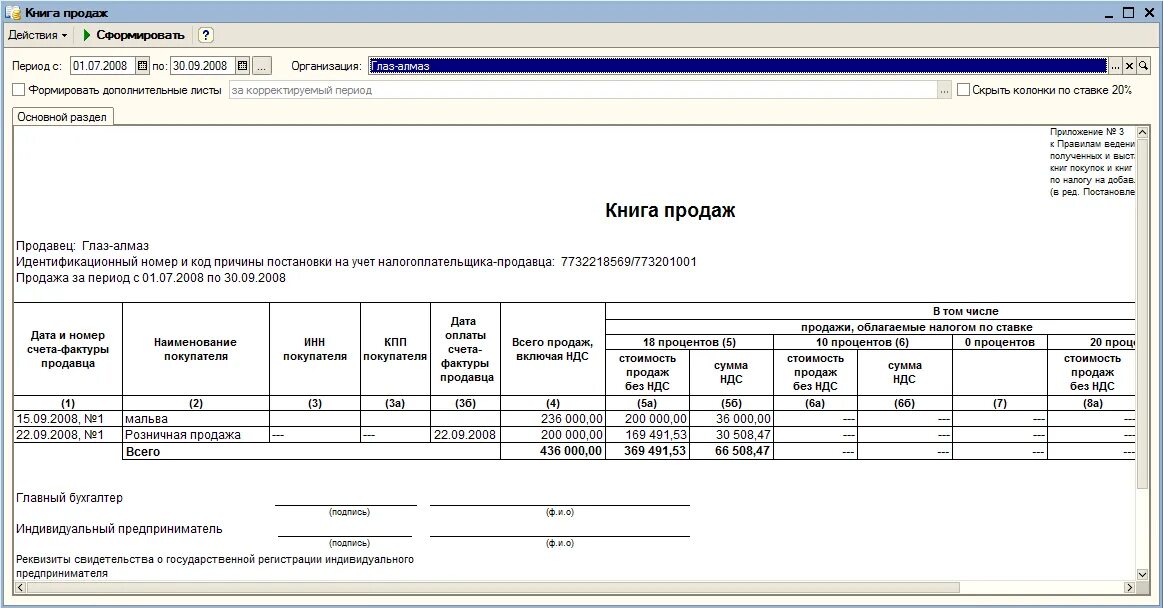The width and height of the screenshot is (1163, 608).
Task: Enable Формировать дополнительные листы checkbox
Action: pyautogui.click(x=19, y=90)
